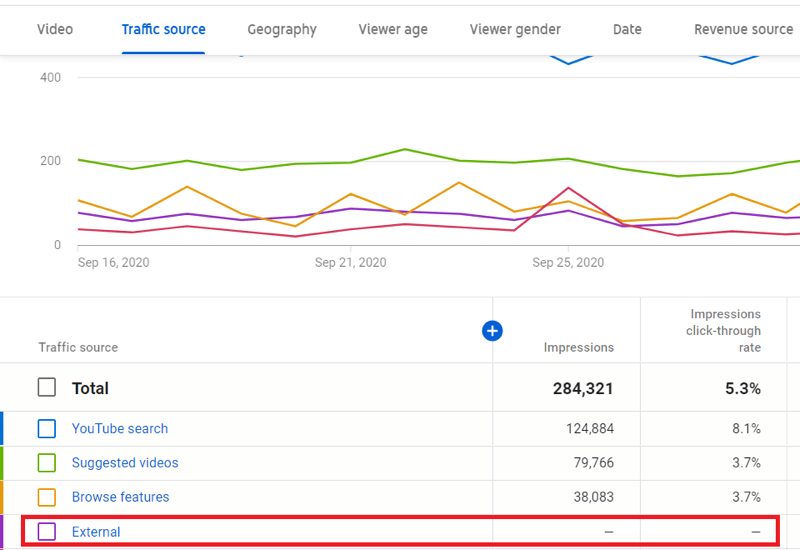Open the Date tab

pos(627,29)
